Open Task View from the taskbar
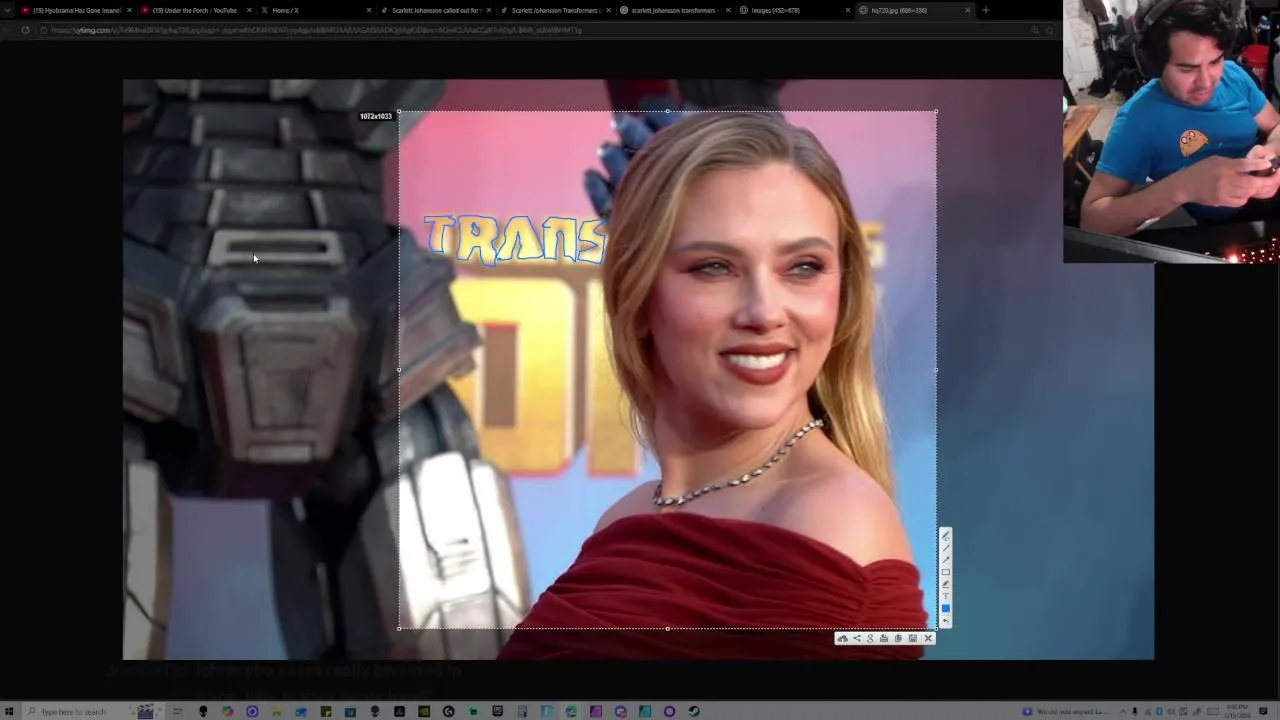Viewport: 1280px width, 720px height. (x=177, y=711)
